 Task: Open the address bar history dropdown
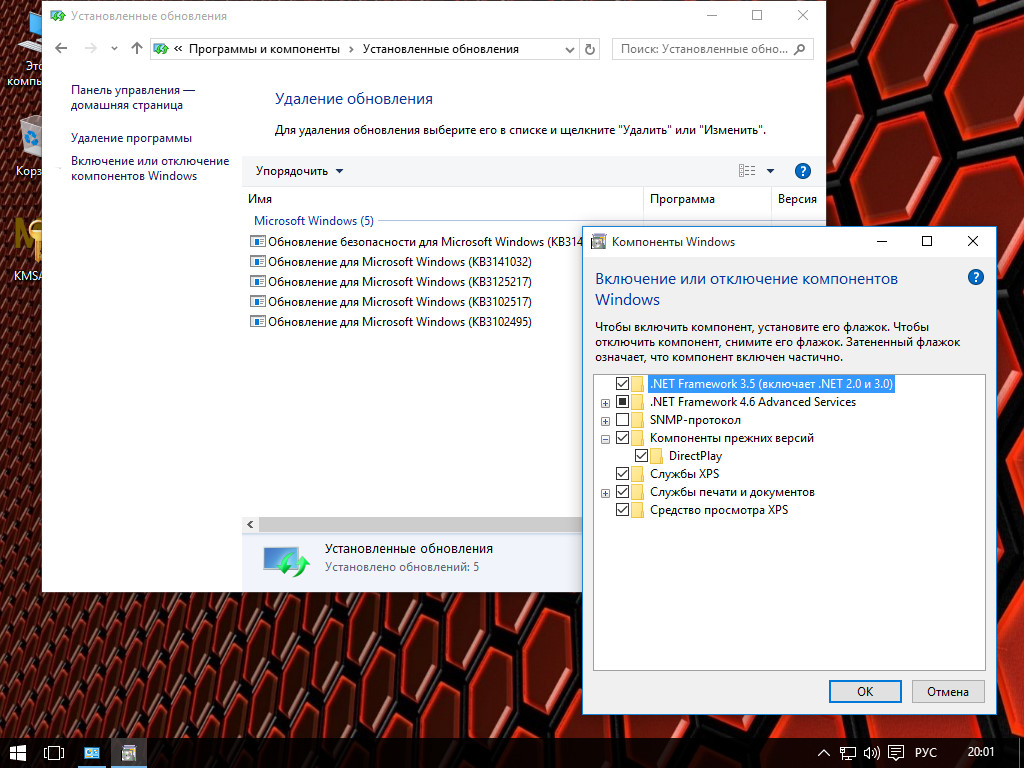[x=569, y=50]
